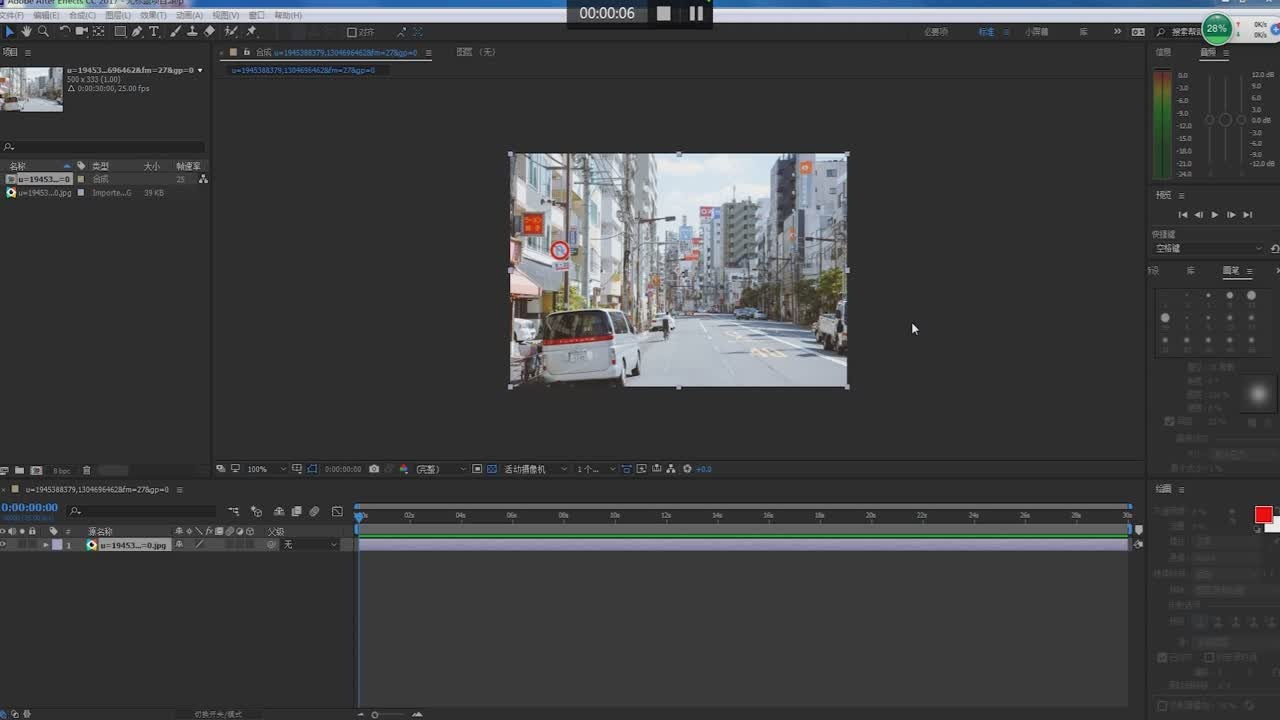Switch to the 必要项 workspace
The height and width of the screenshot is (720, 1280).
tap(936, 32)
